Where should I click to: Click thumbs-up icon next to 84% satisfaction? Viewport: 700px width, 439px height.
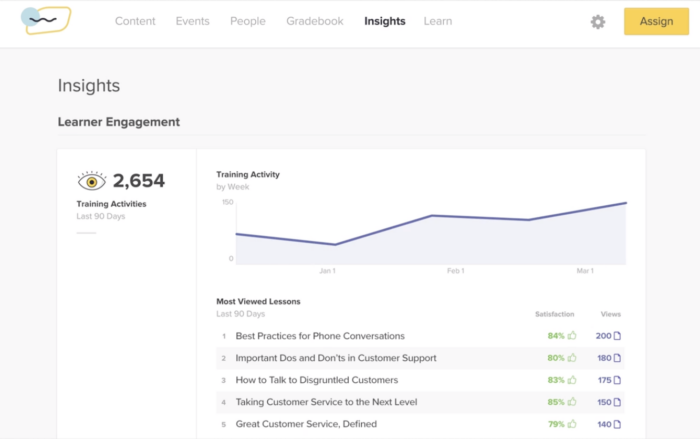coord(572,336)
